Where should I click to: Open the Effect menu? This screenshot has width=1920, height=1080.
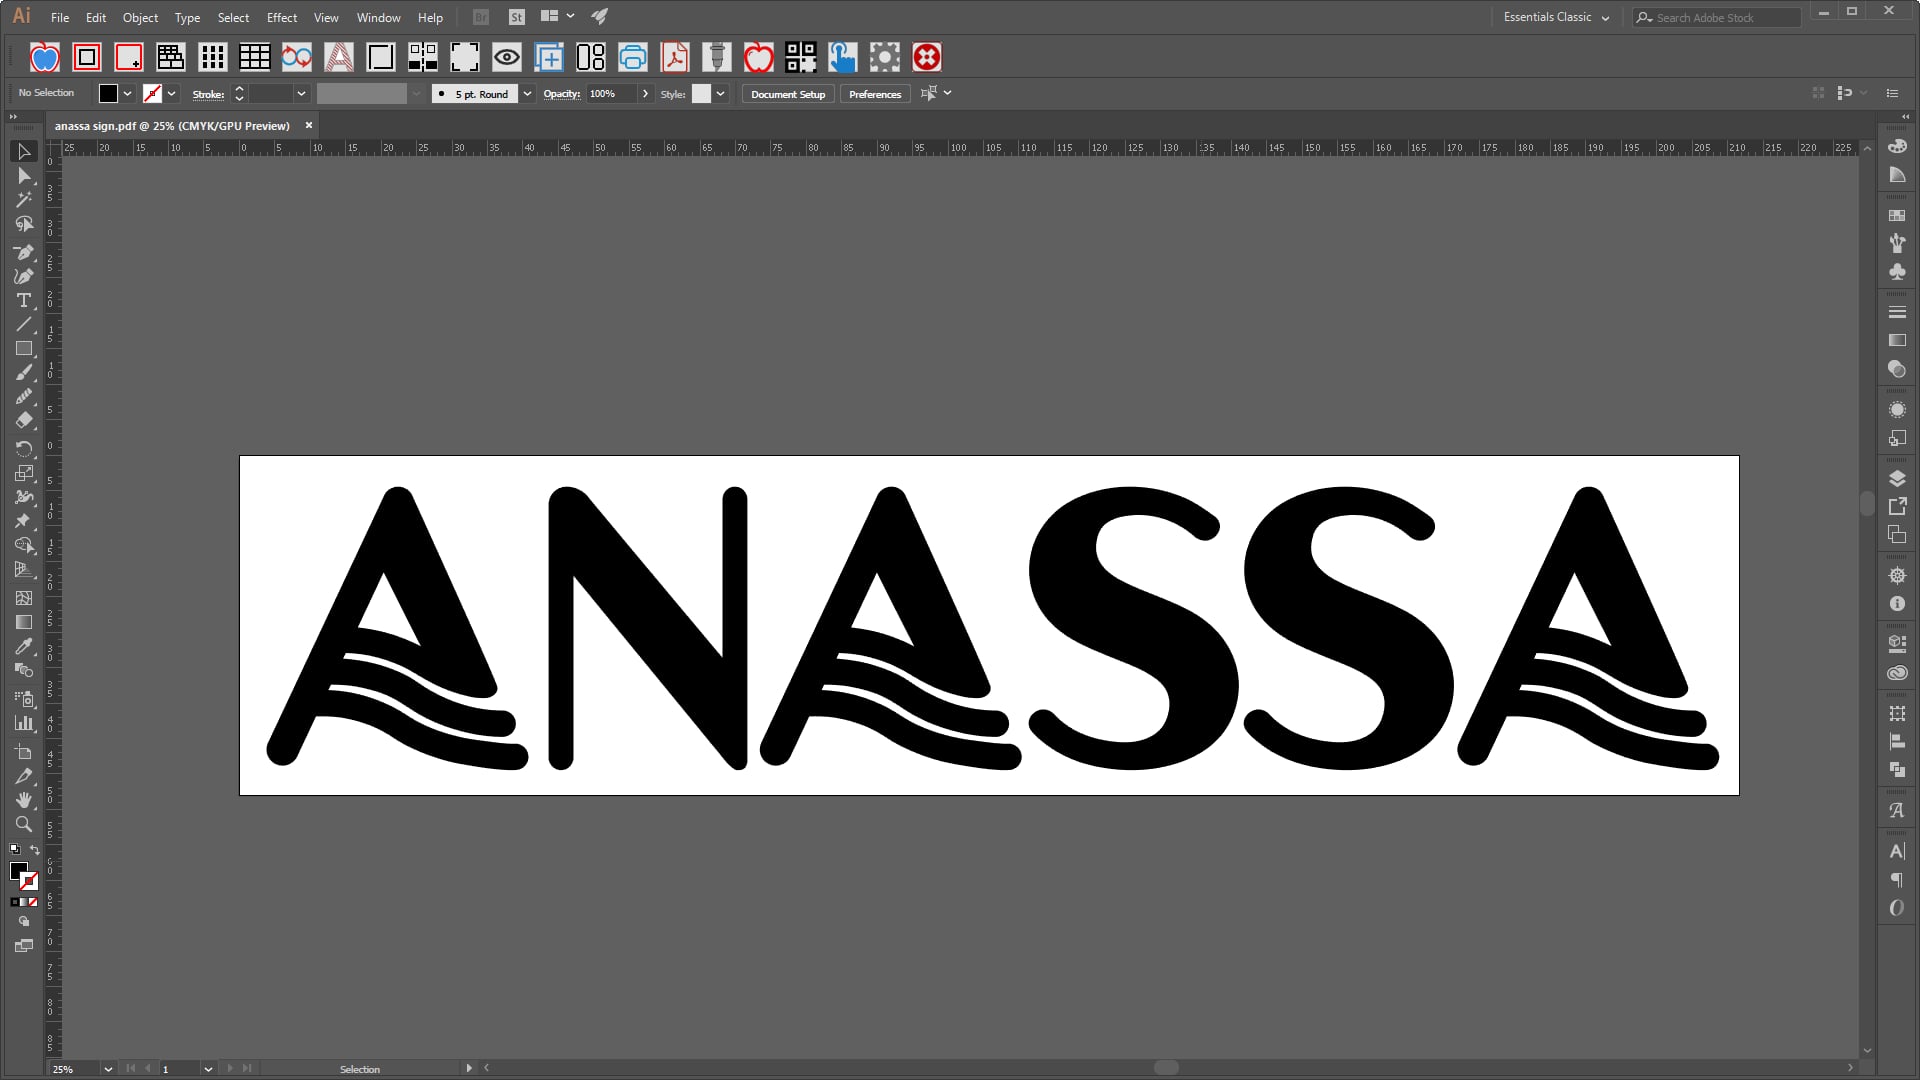pyautogui.click(x=282, y=18)
